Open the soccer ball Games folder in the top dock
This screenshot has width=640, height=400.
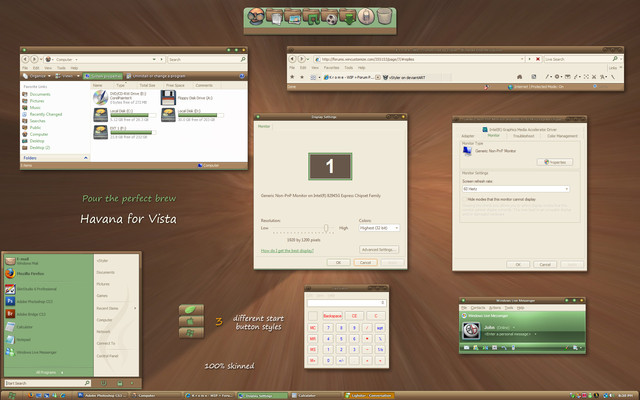pos(330,17)
